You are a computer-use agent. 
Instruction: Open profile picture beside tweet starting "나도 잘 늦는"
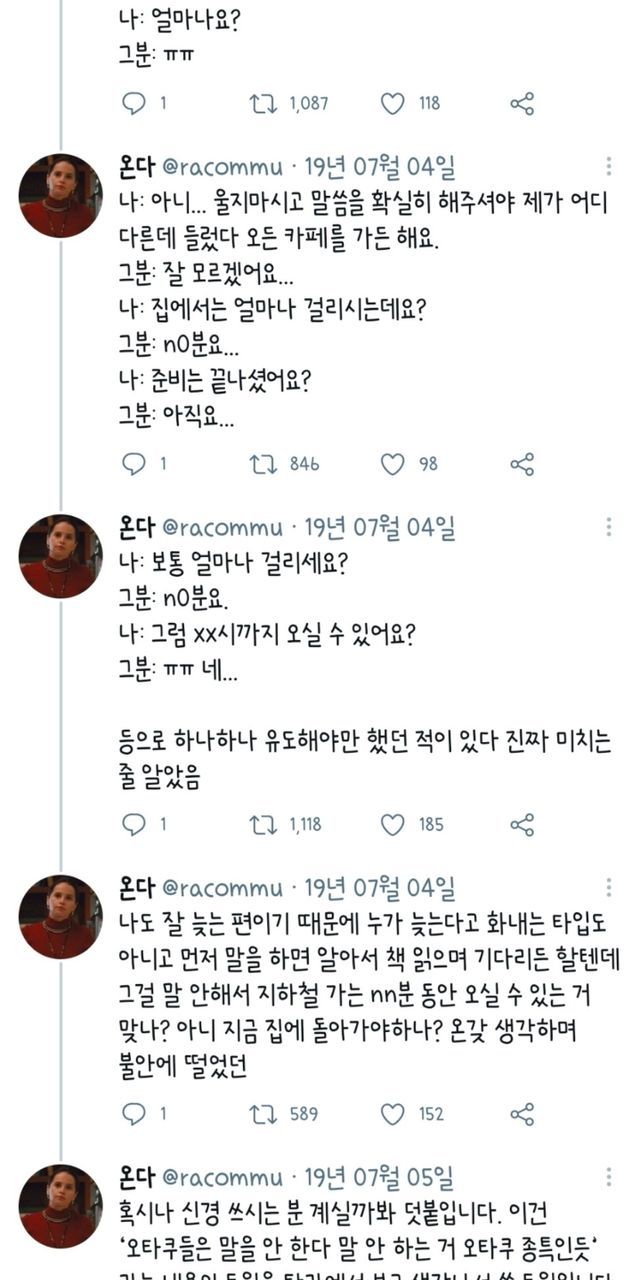point(61,917)
